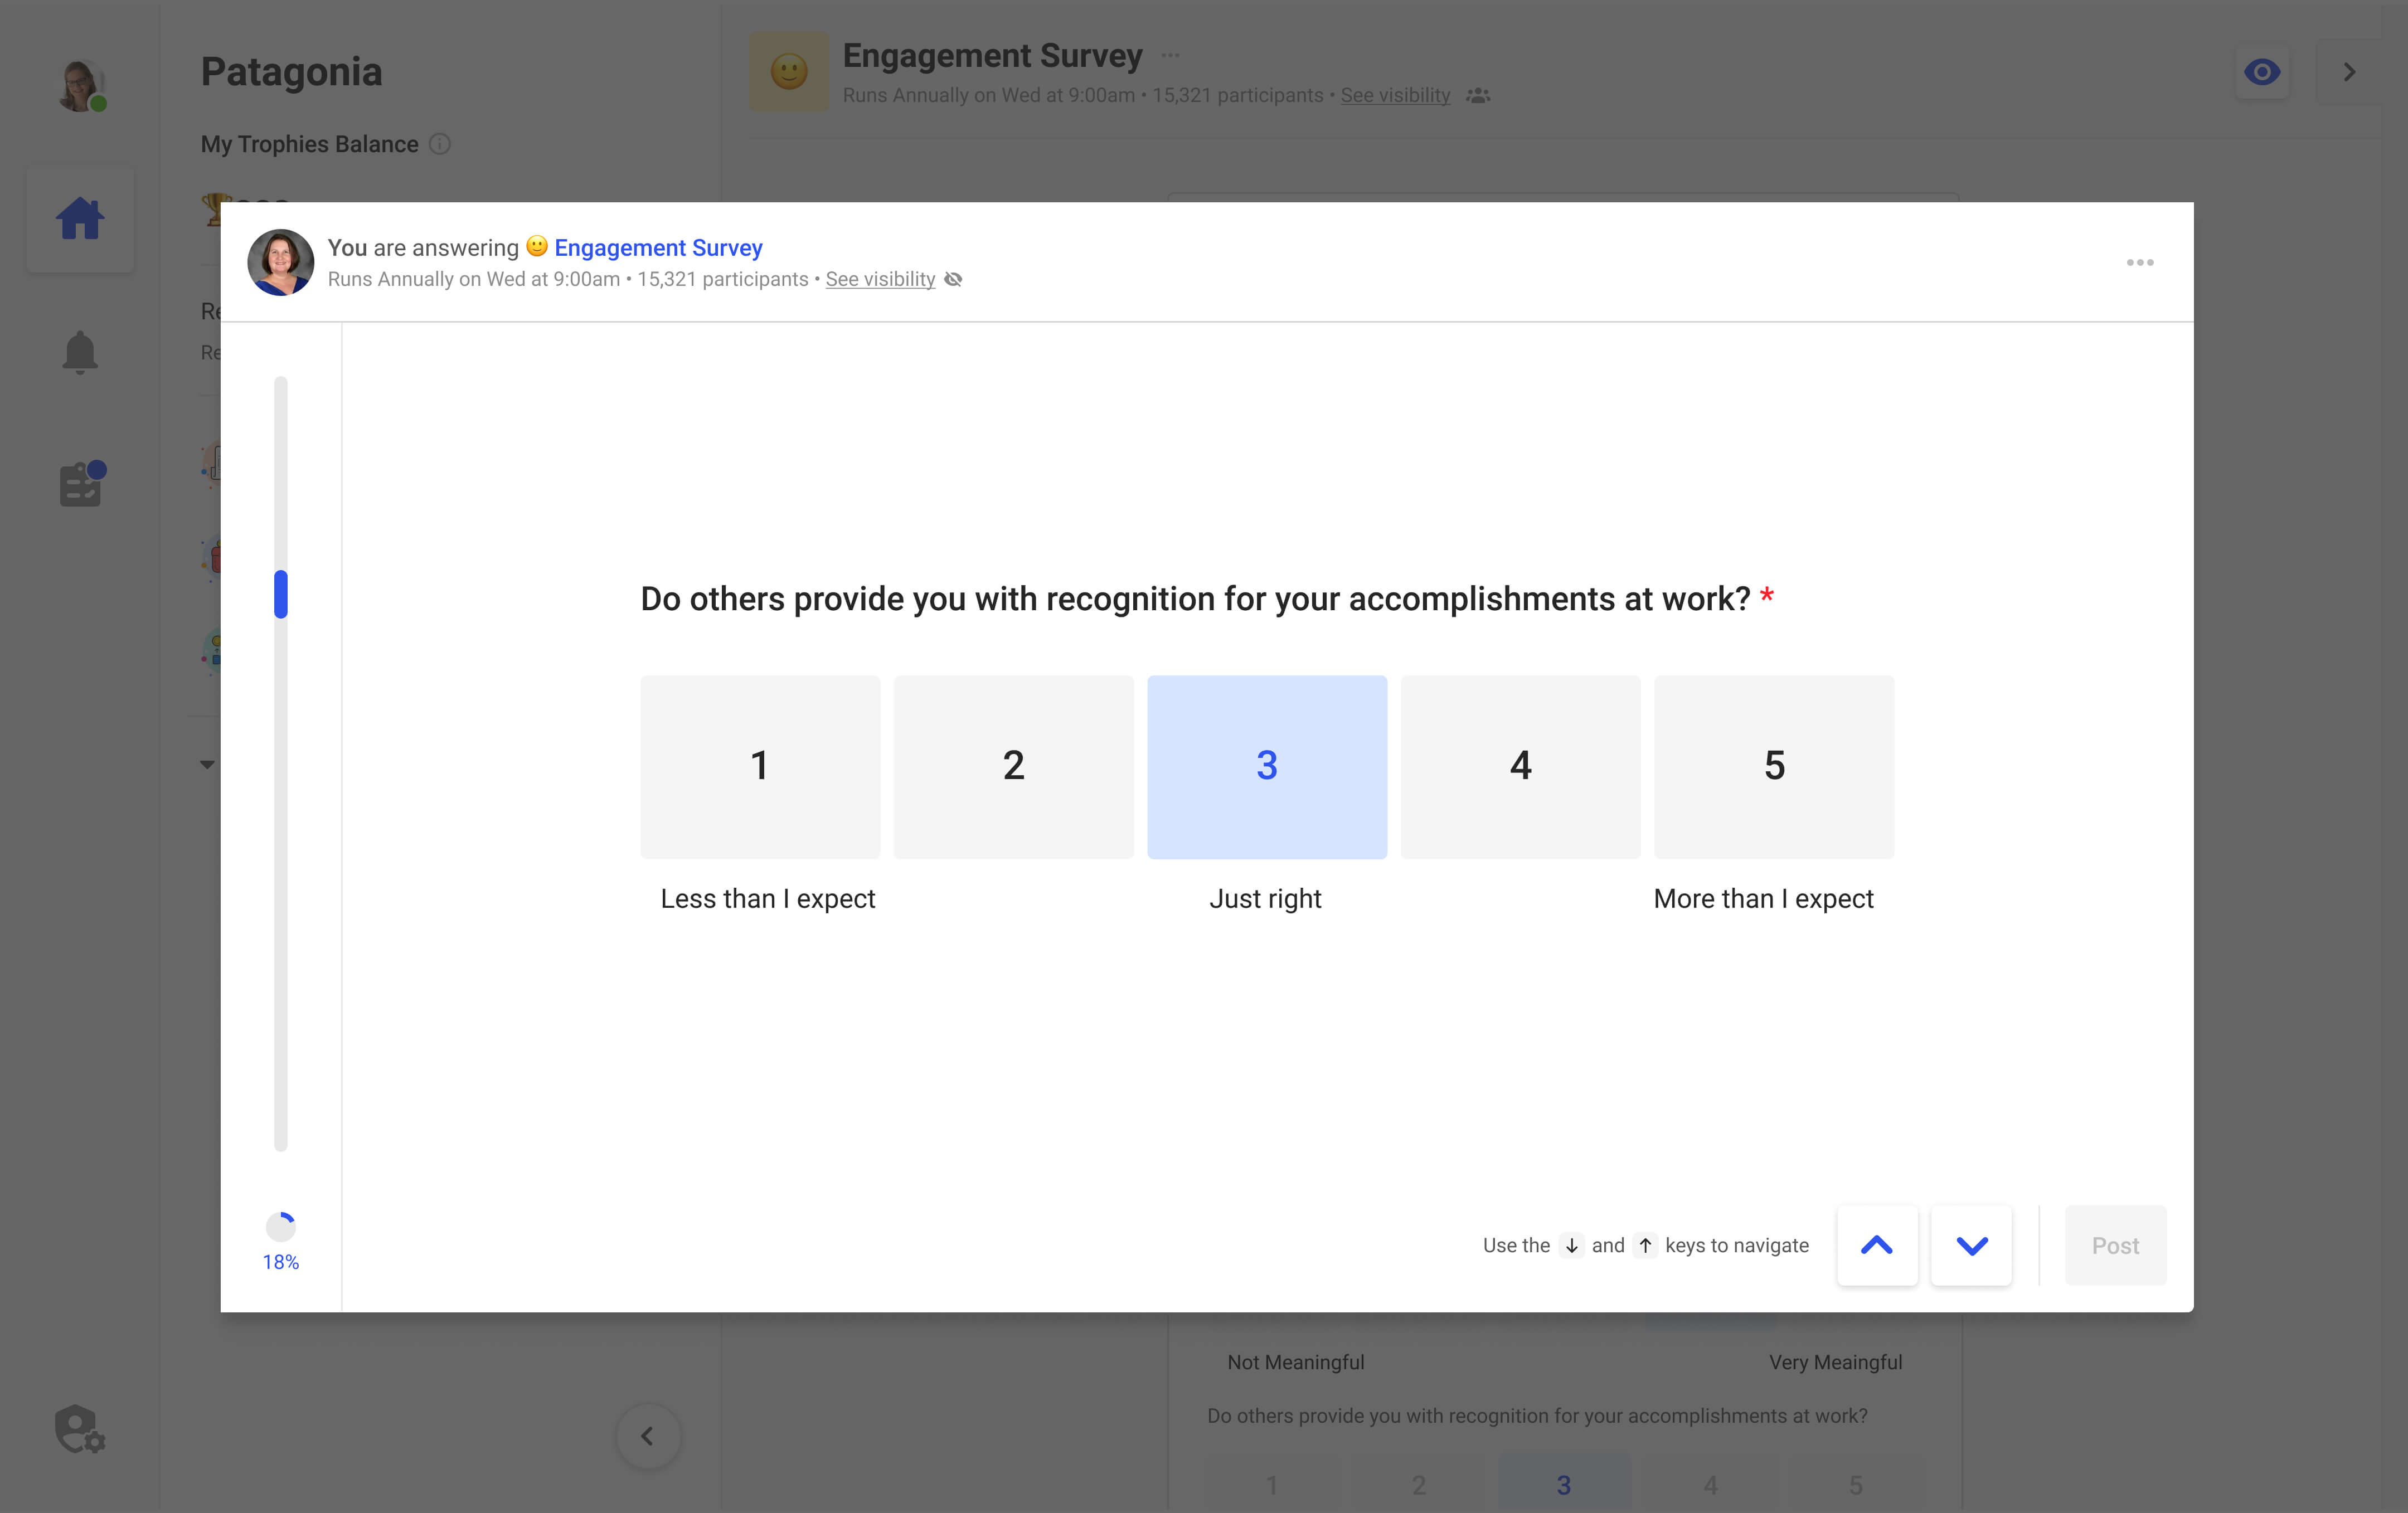This screenshot has height=1513, width=2408.
Task: Click the up arrow key hint icon
Action: tap(1645, 1245)
